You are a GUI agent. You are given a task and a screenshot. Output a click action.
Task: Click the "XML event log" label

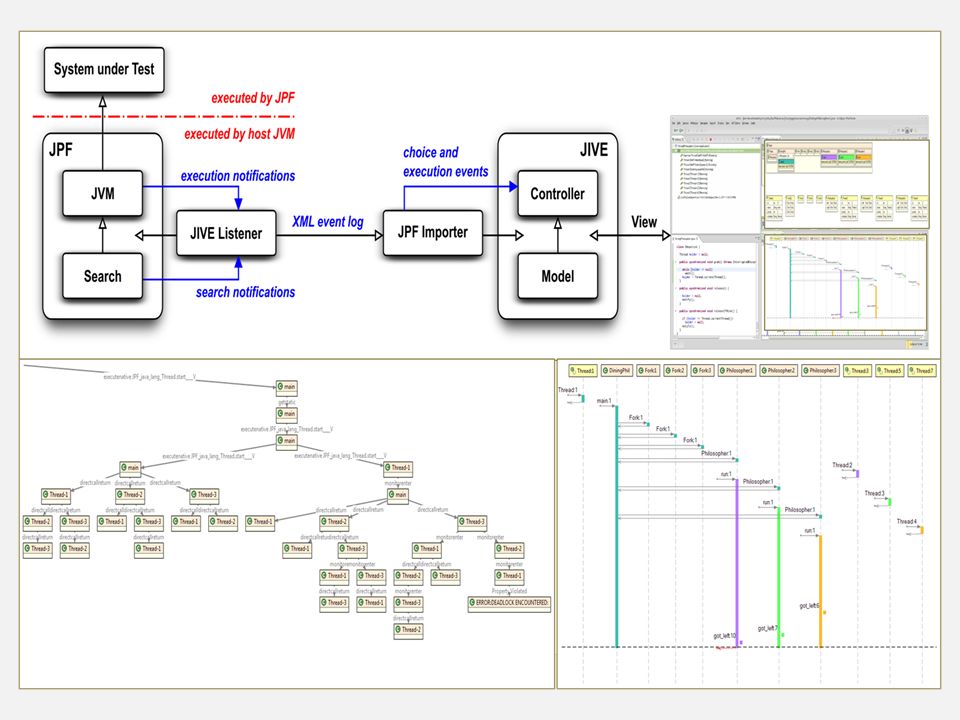coord(328,222)
